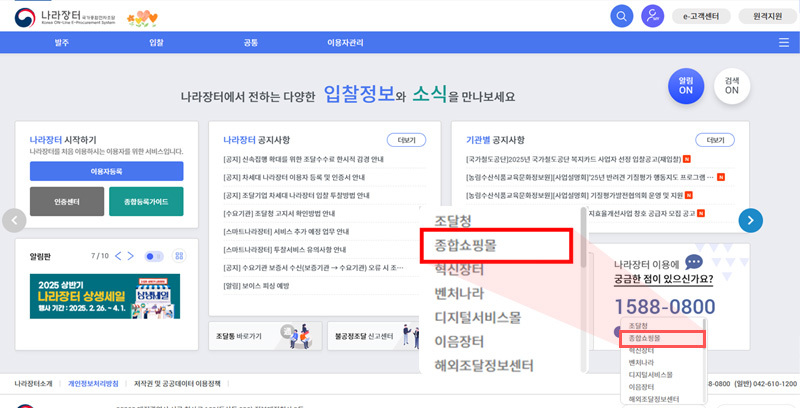Open the 발주 menu
This screenshot has width=800, height=408.
62,43
